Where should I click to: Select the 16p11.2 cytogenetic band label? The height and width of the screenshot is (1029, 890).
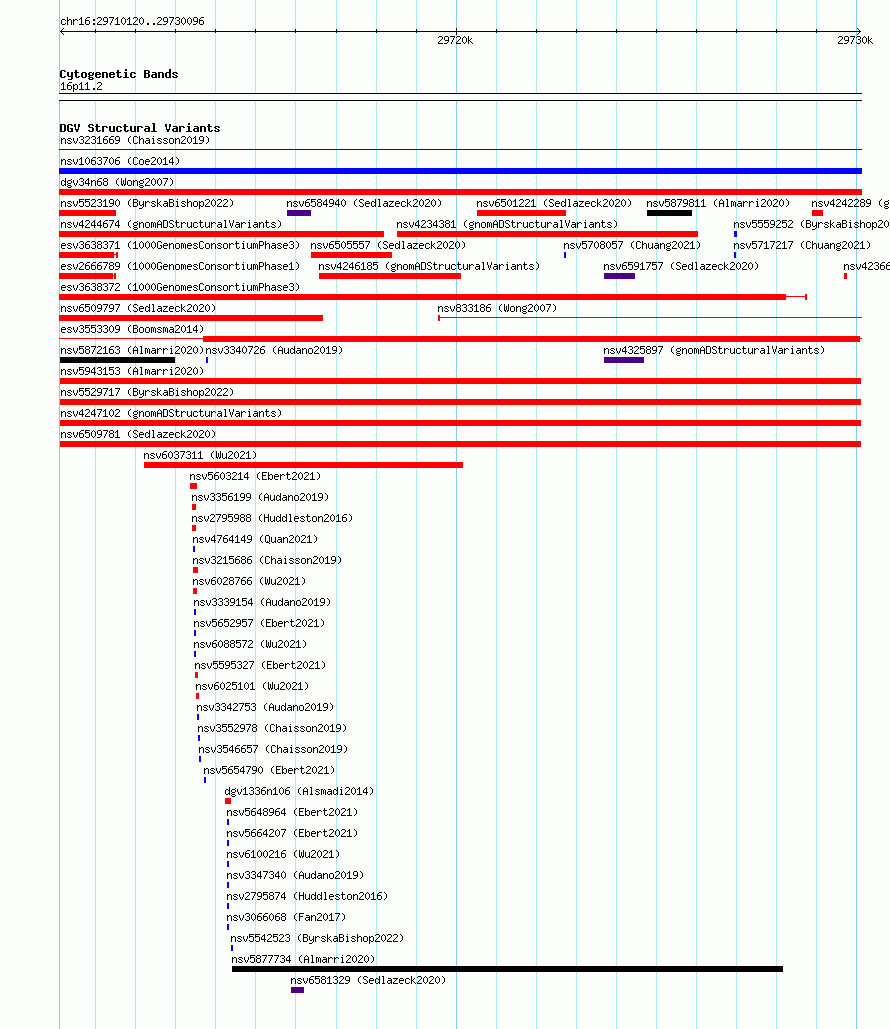[x=81, y=87]
